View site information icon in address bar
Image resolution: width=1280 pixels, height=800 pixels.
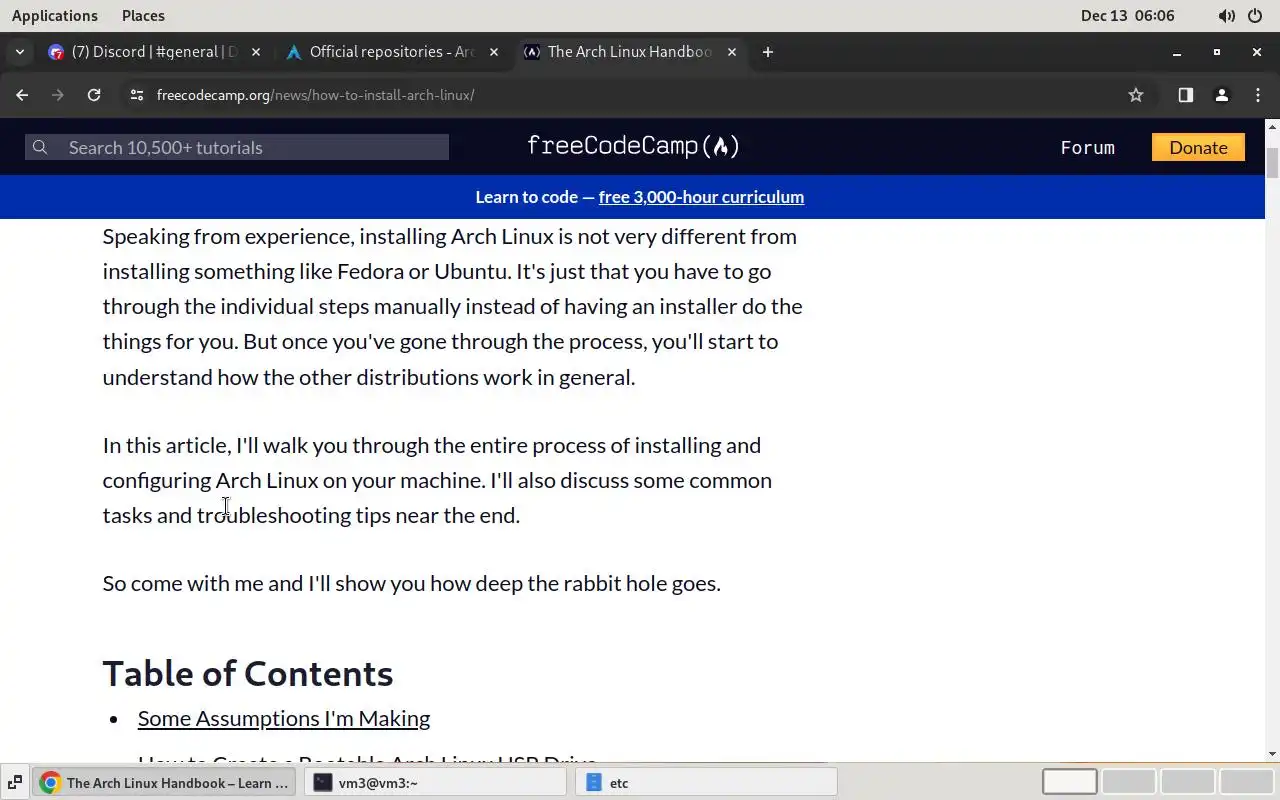(137, 95)
